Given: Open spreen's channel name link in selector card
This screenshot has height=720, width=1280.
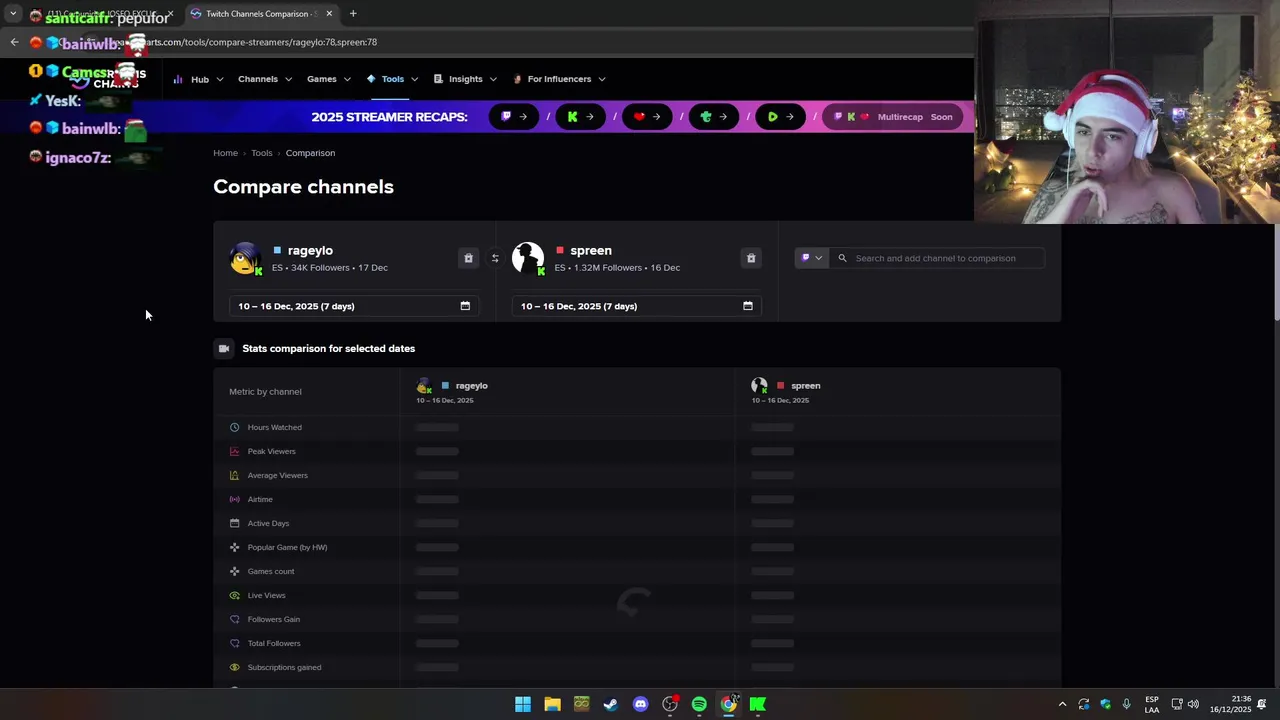Looking at the screenshot, I should pyautogui.click(x=591, y=250).
